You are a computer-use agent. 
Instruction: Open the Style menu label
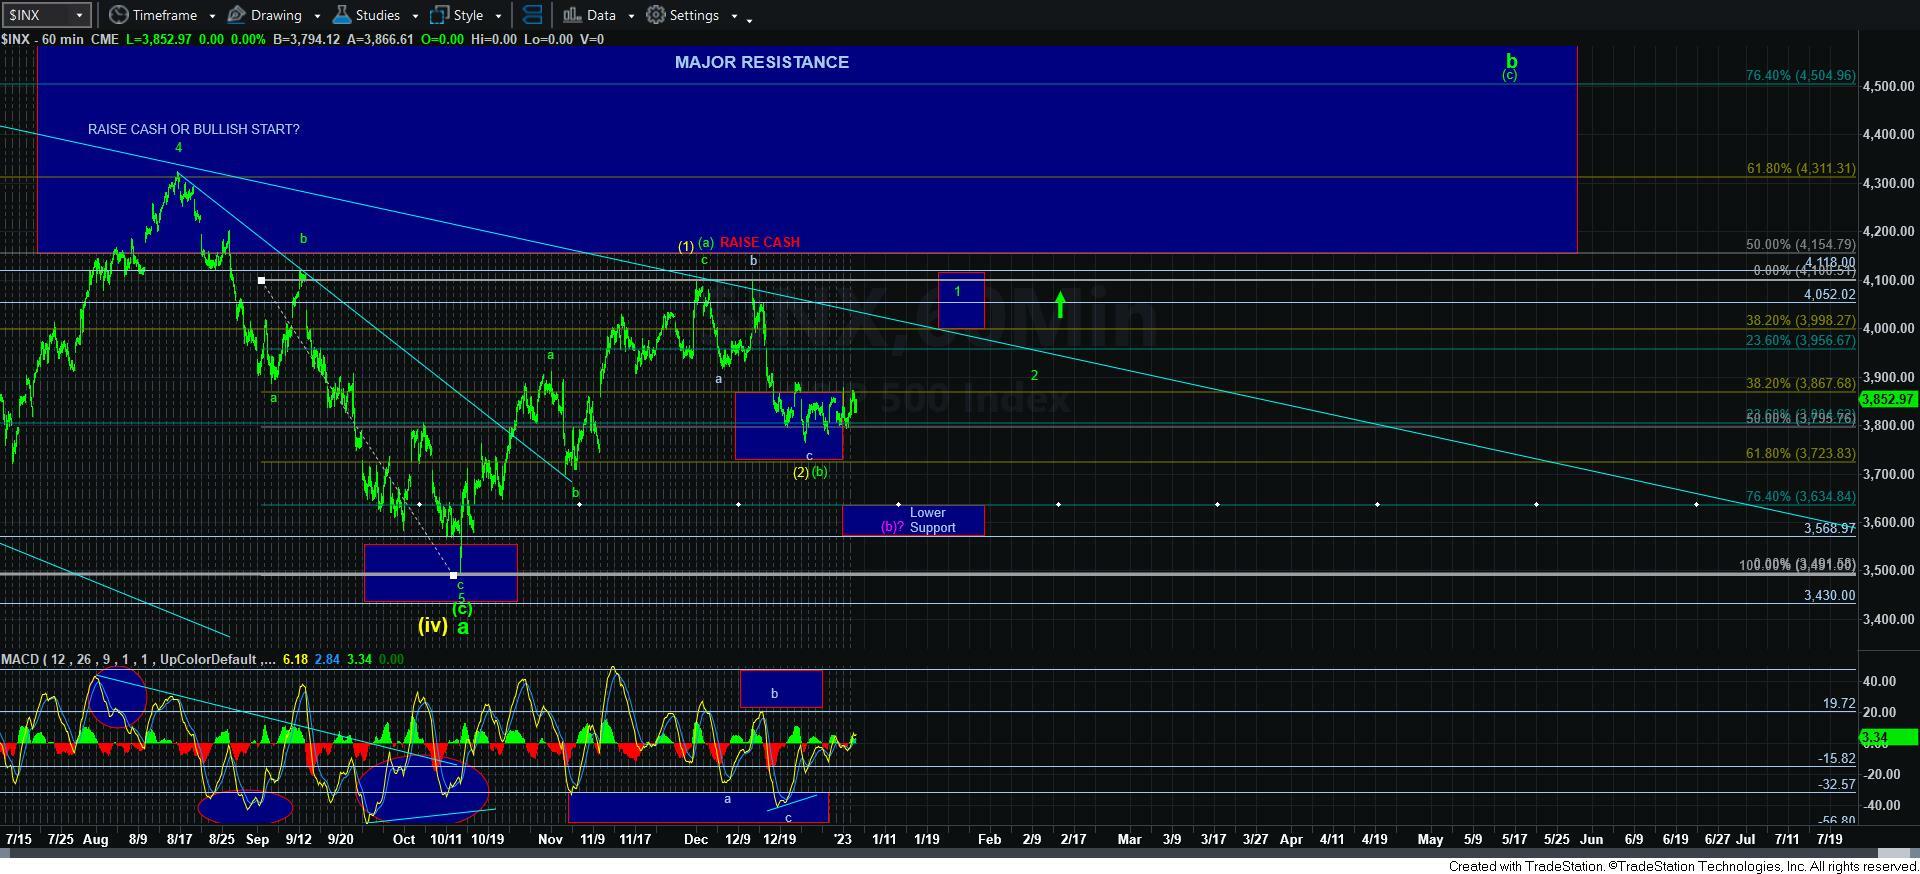click(468, 15)
